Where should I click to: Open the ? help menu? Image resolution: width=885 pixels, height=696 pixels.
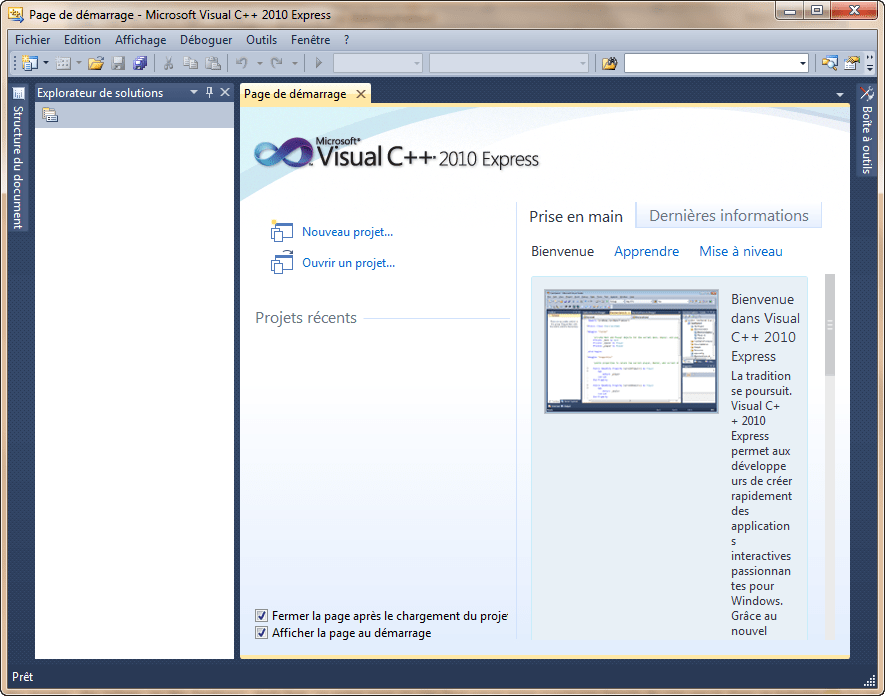347,40
